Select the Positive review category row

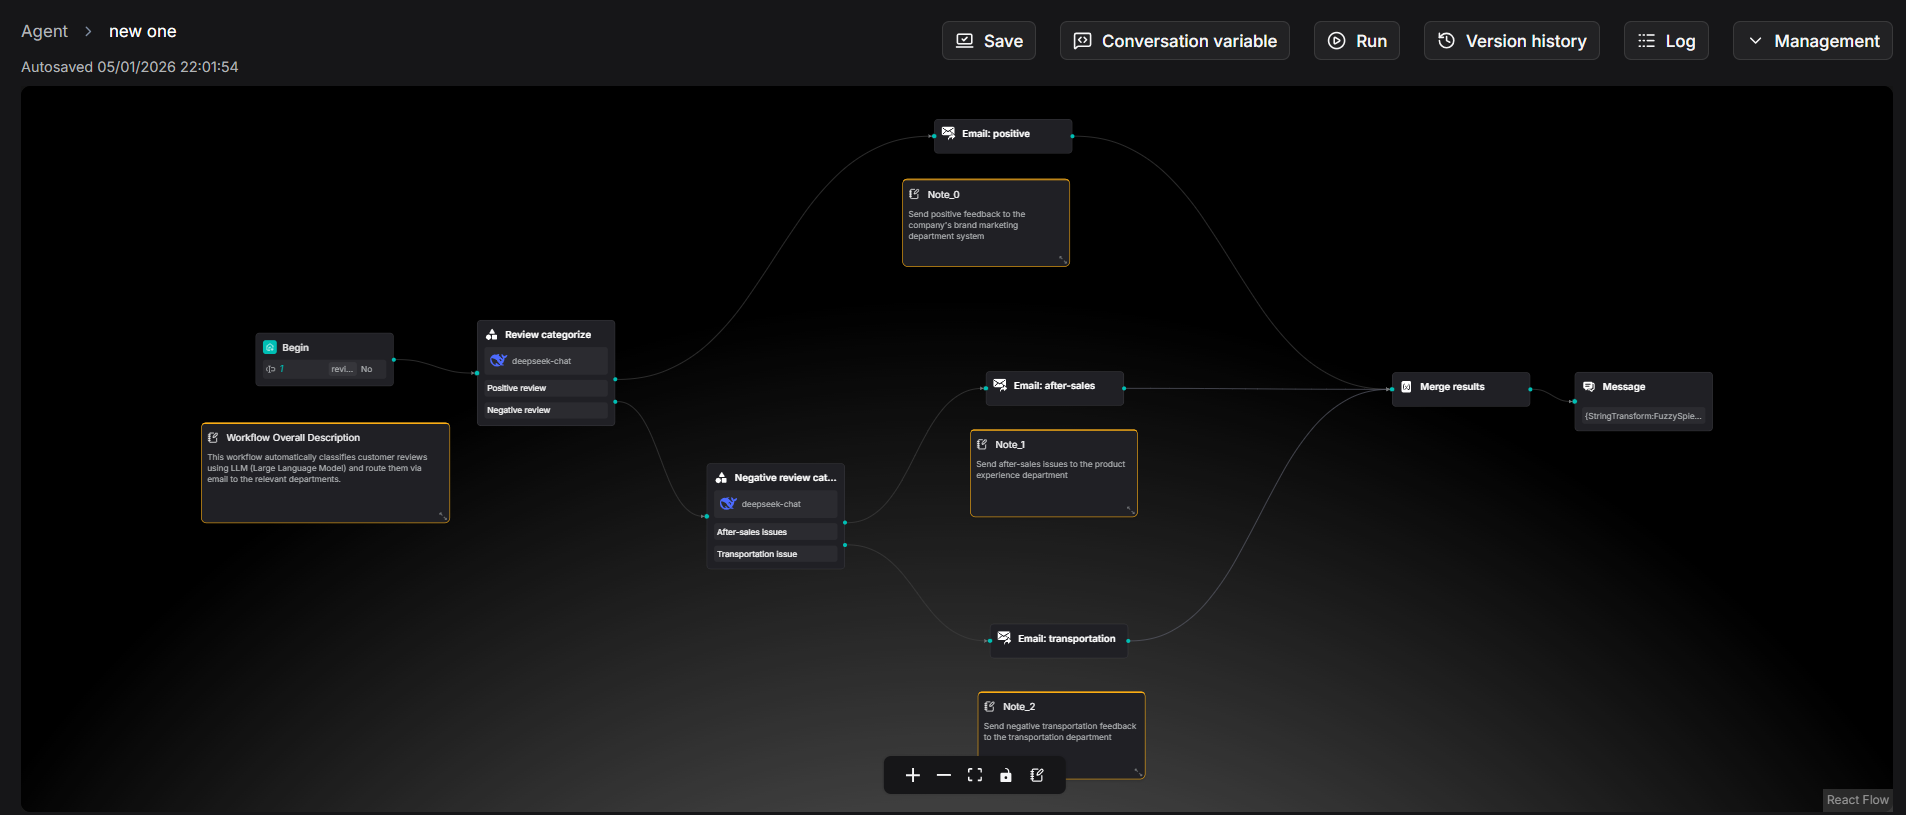(x=546, y=388)
